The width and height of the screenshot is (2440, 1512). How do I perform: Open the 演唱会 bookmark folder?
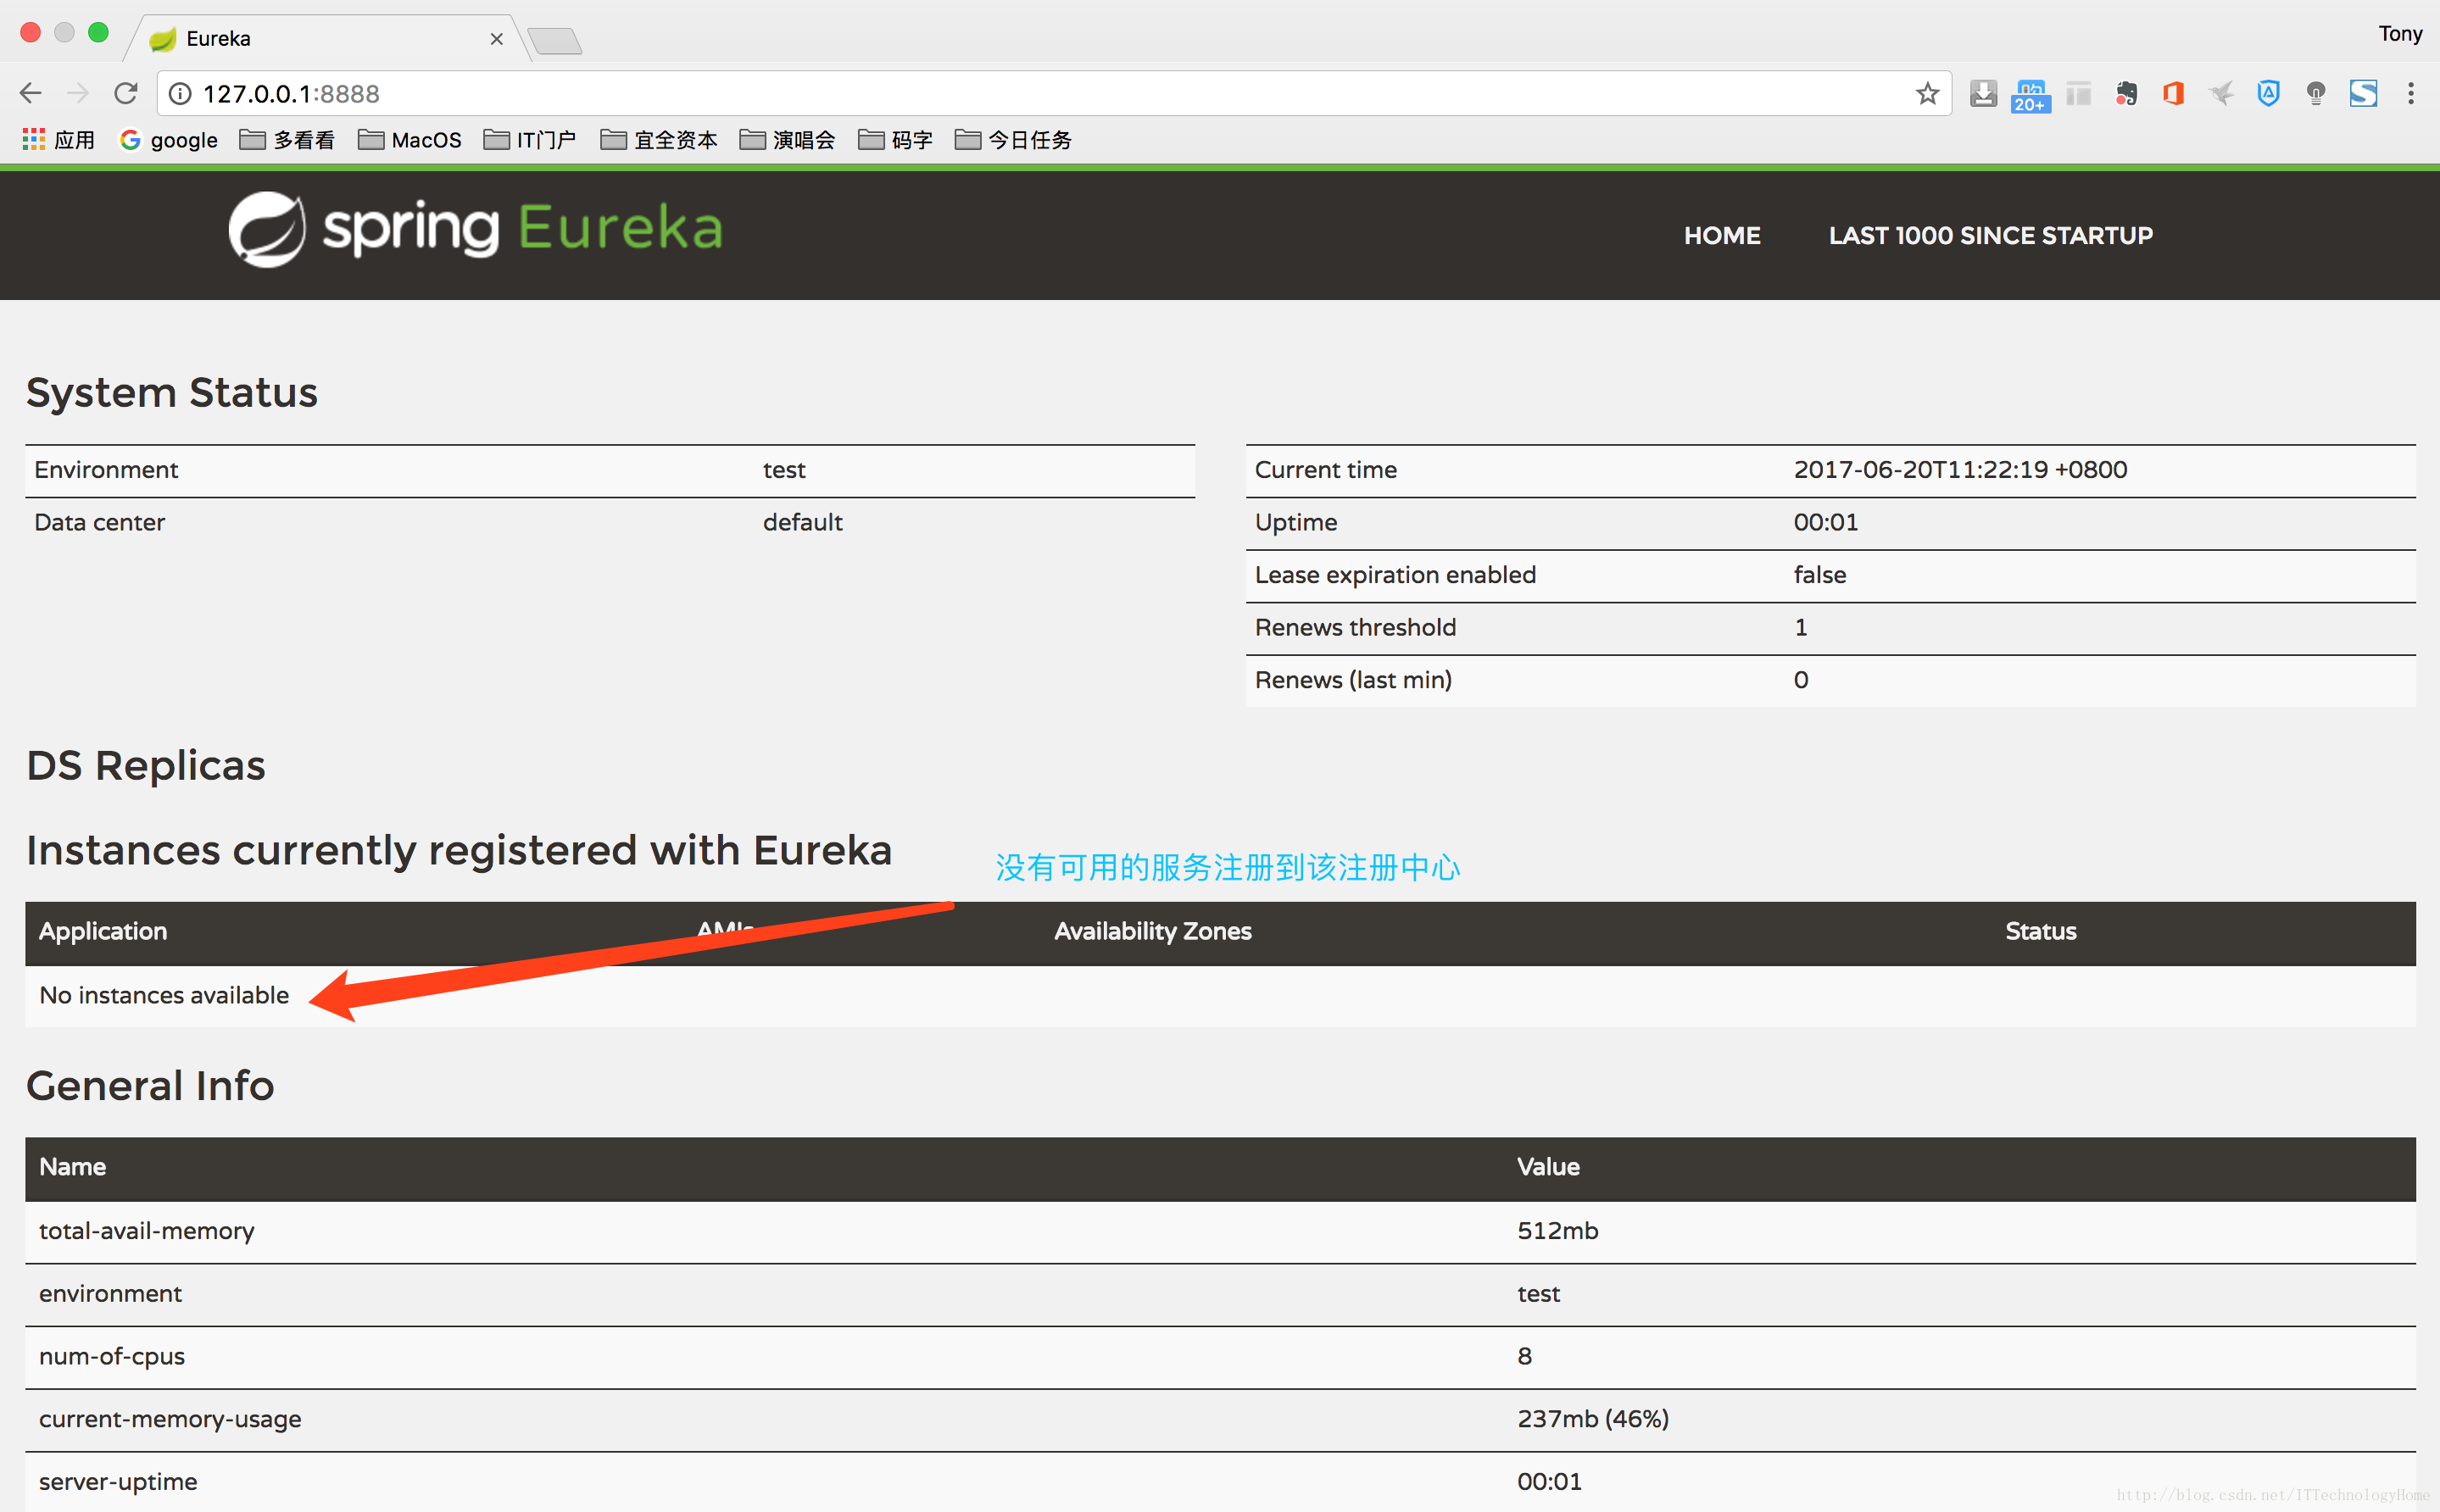click(787, 139)
